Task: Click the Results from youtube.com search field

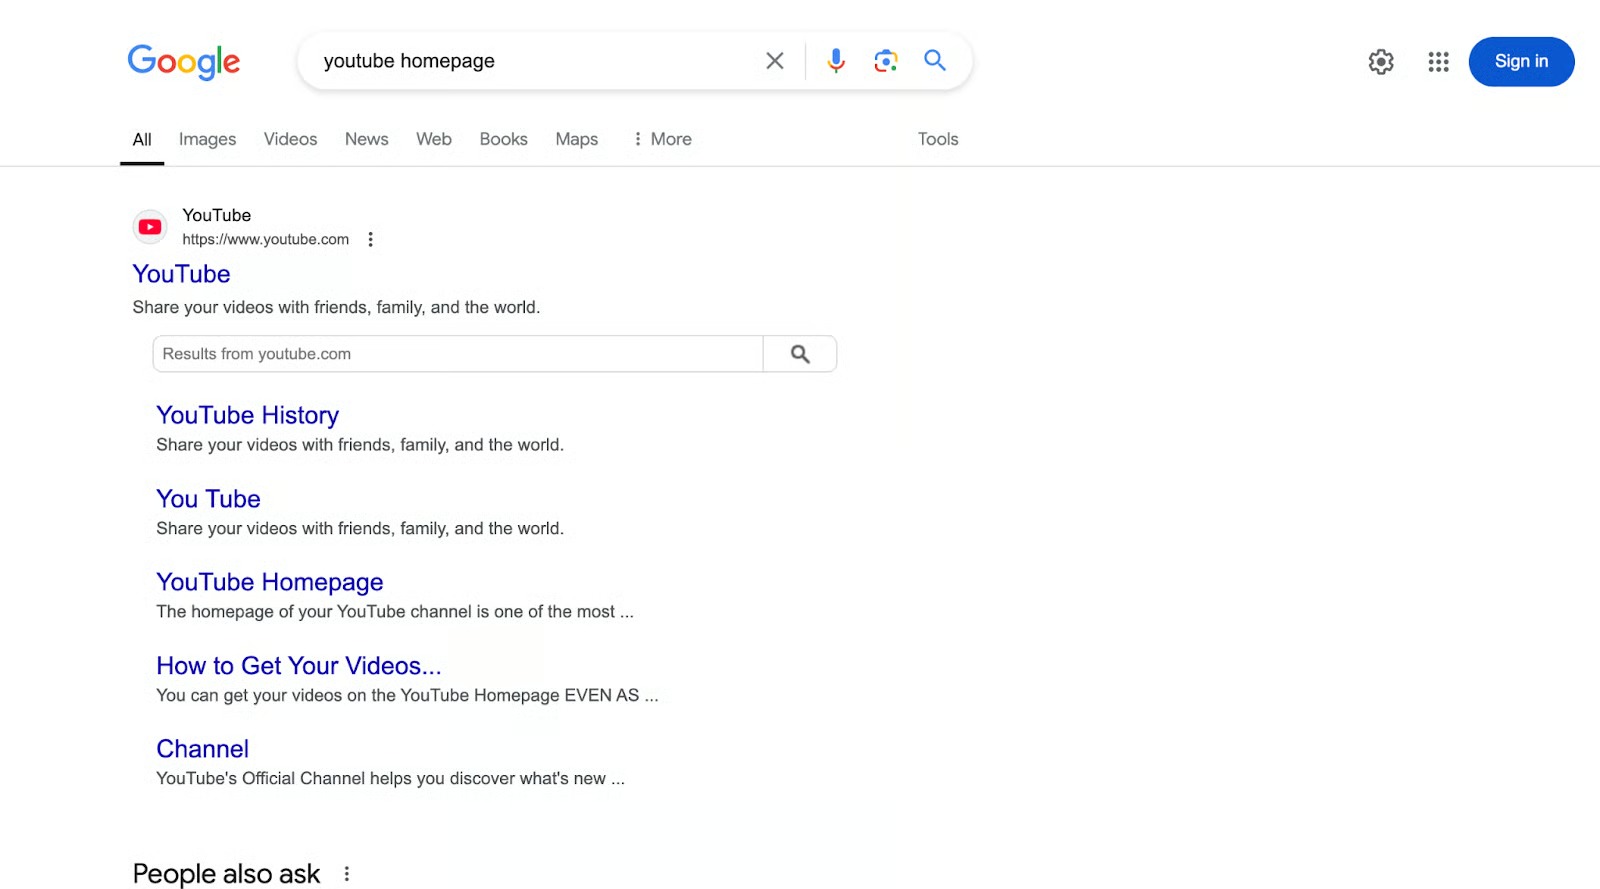Action: (457, 354)
